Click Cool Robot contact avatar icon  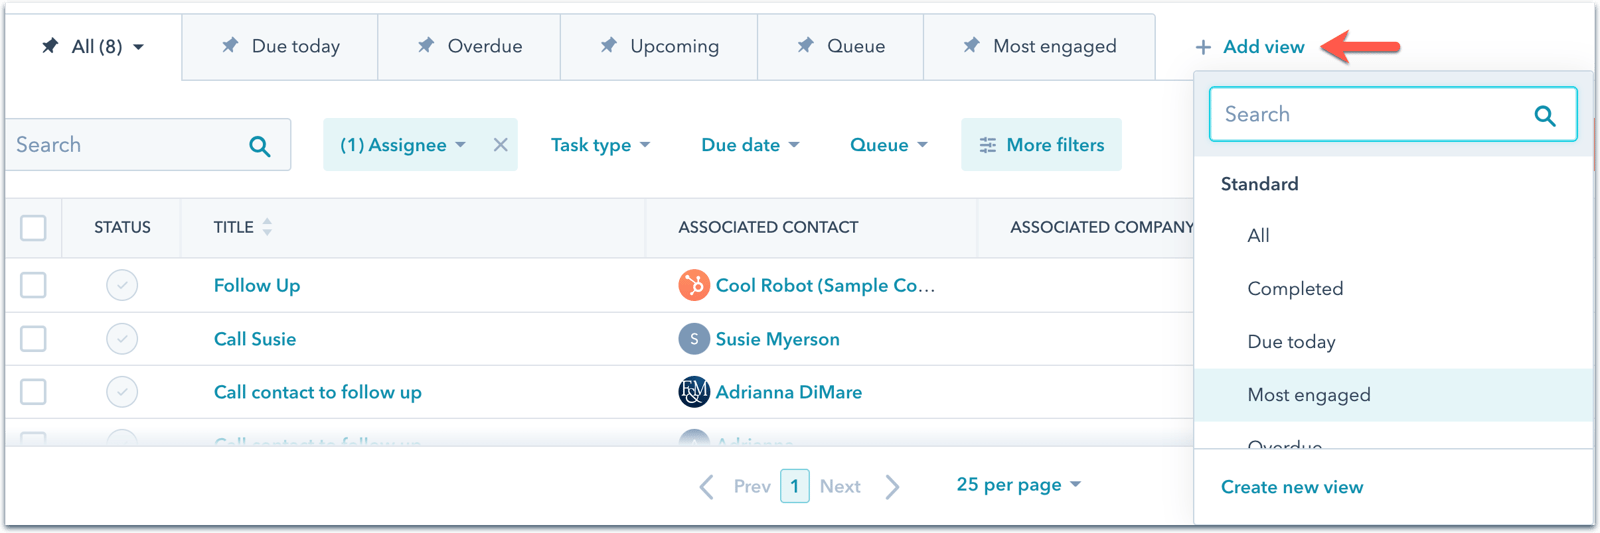[693, 285]
